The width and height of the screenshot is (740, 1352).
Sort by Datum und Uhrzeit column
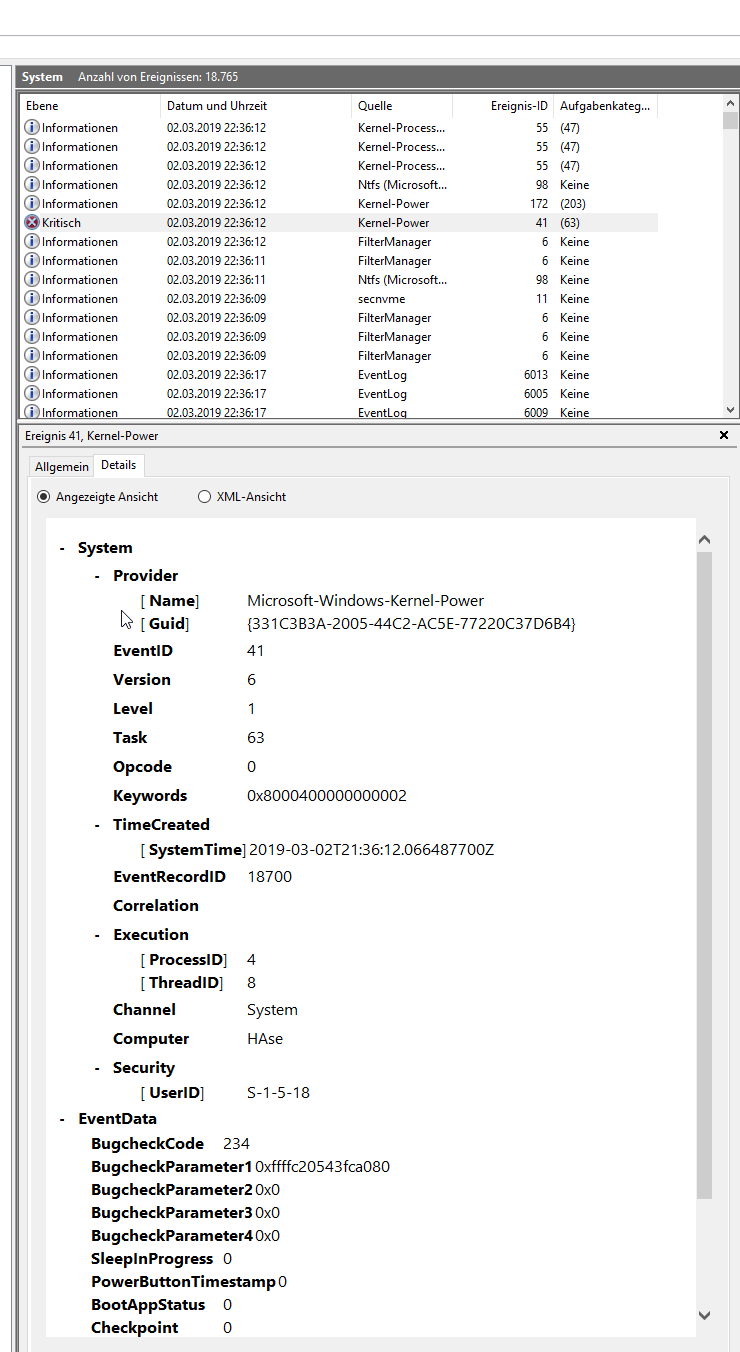[256, 106]
